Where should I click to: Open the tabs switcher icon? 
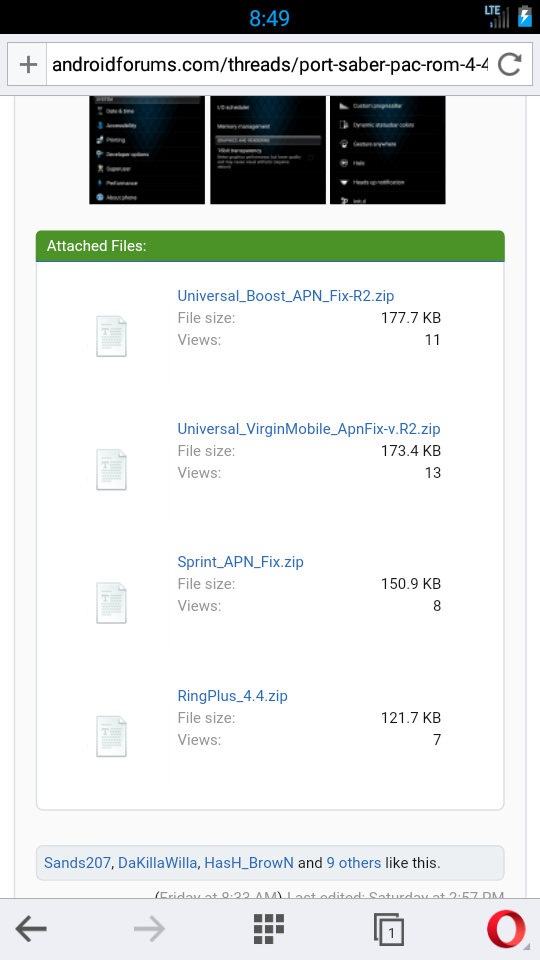point(389,930)
